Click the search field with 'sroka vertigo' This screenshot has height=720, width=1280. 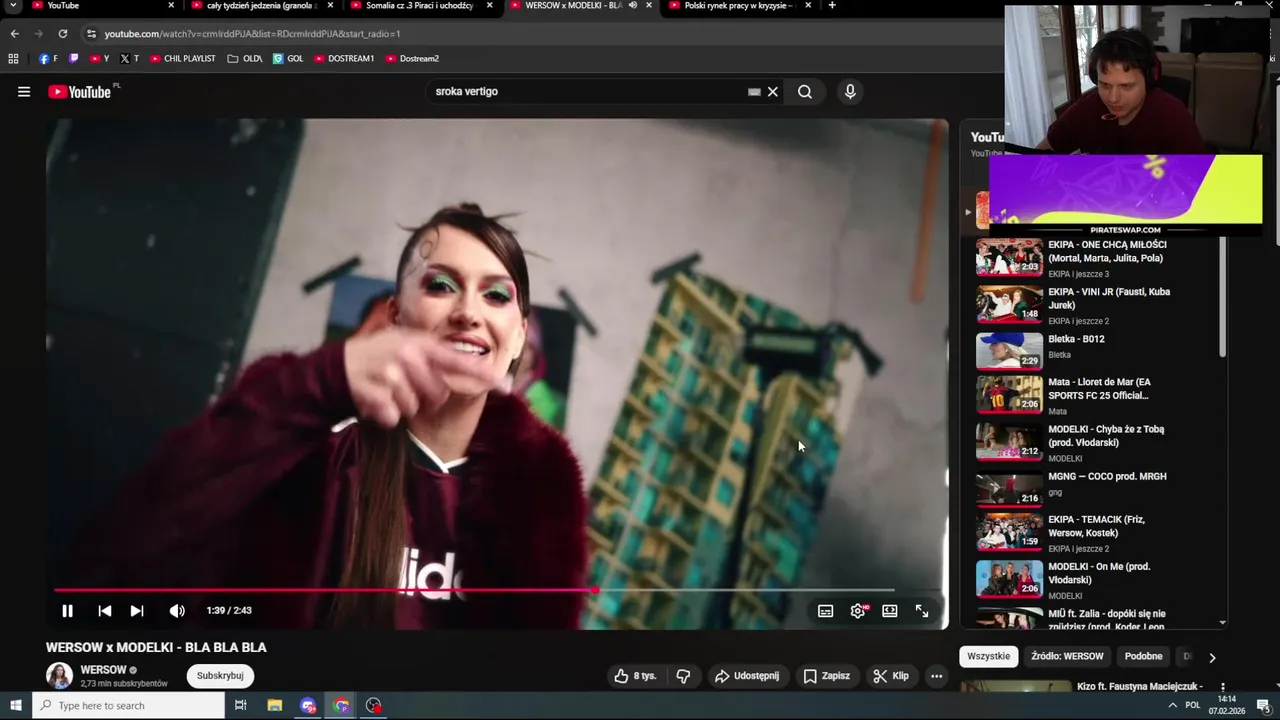[x=590, y=91]
